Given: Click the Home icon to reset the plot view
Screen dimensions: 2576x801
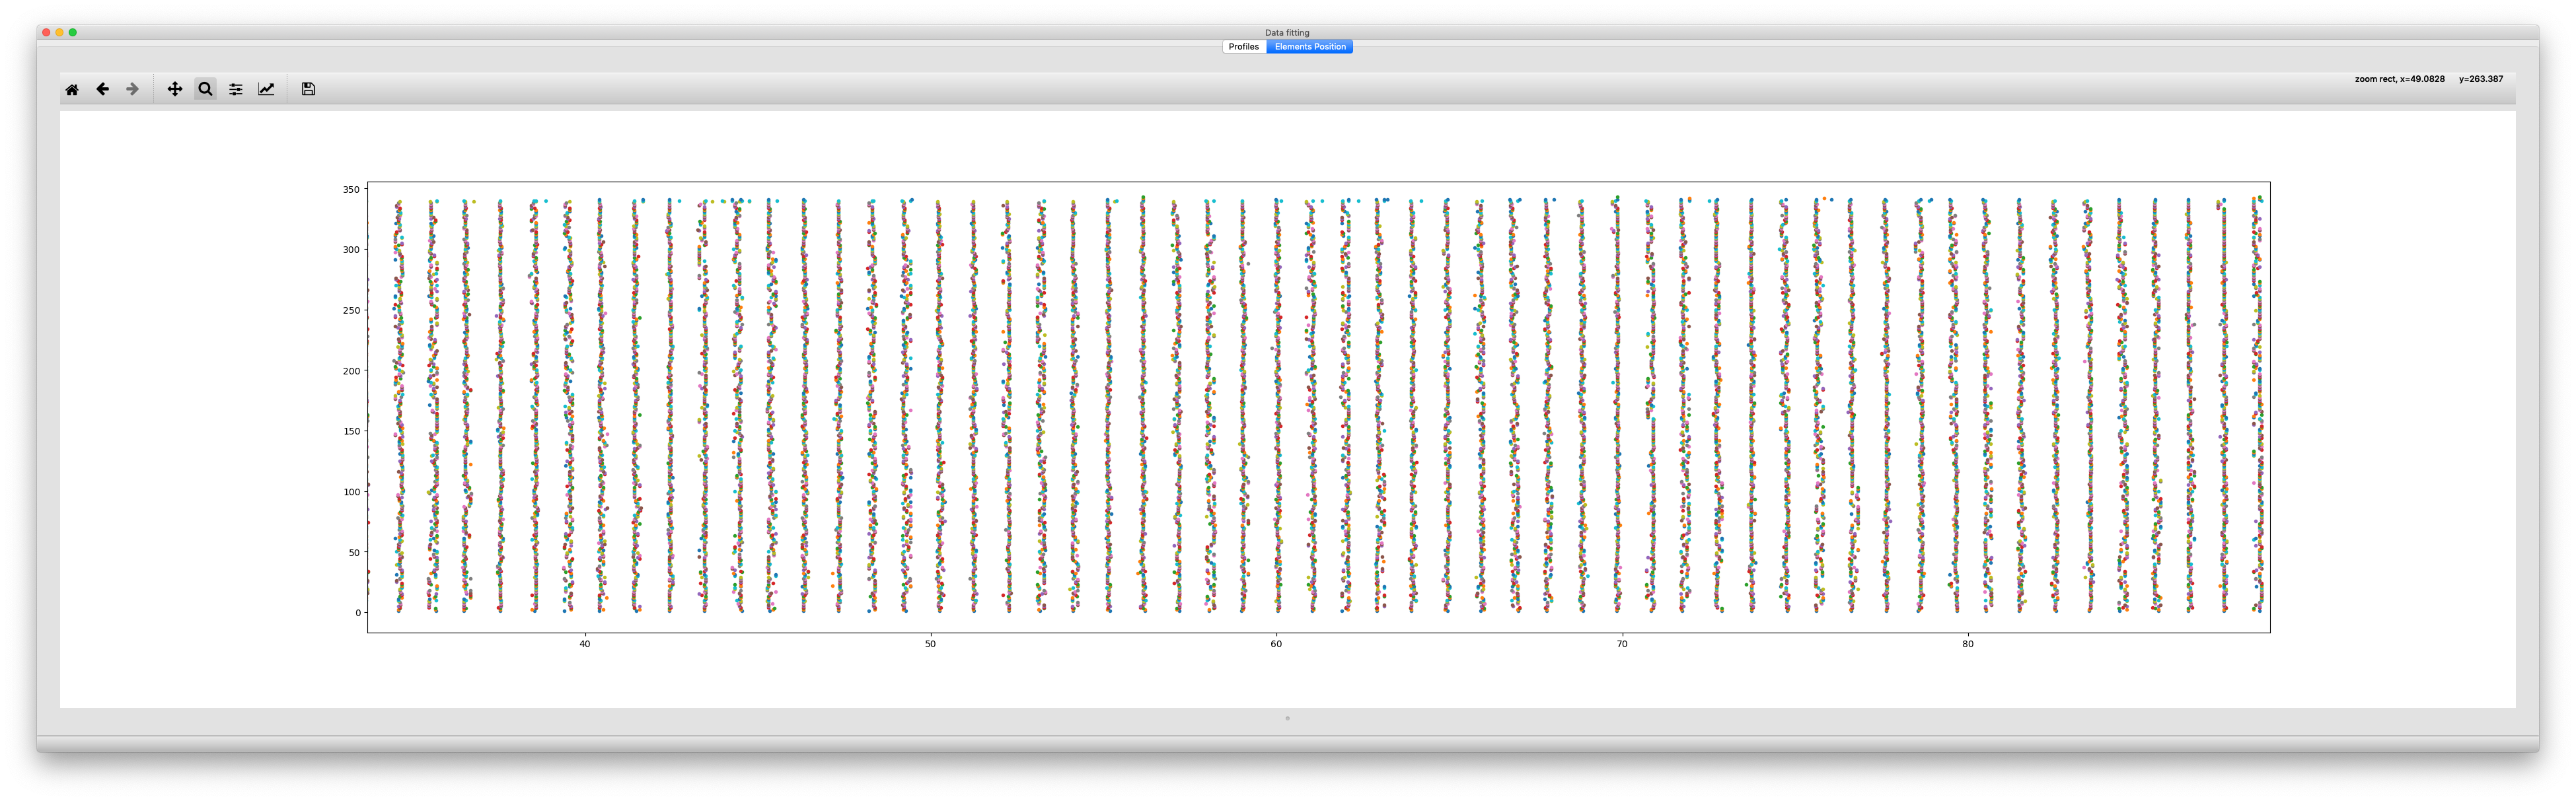Looking at the screenshot, I should (x=72, y=89).
